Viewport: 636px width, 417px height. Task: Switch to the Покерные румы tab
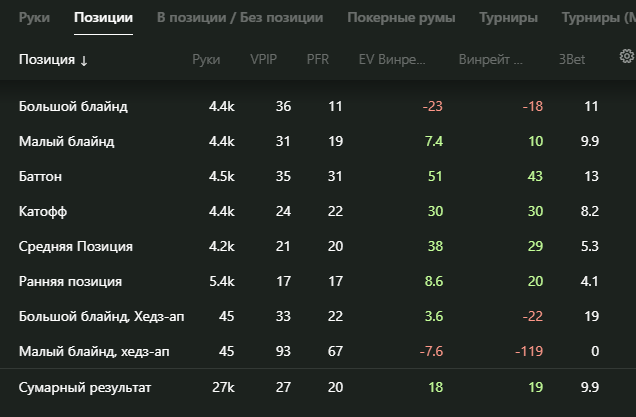click(x=401, y=18)
